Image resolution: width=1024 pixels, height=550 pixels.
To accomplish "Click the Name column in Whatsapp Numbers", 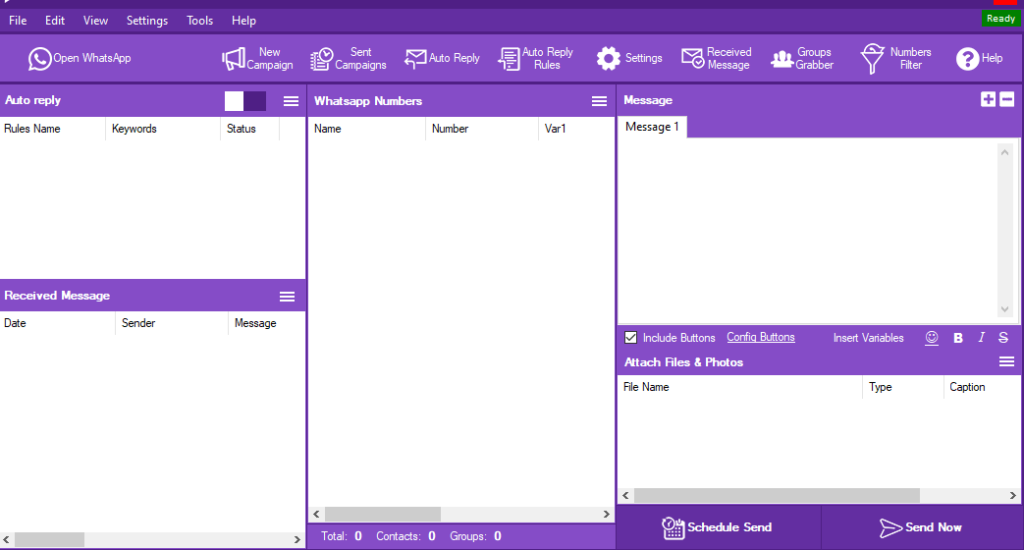I will pos(367,129).
